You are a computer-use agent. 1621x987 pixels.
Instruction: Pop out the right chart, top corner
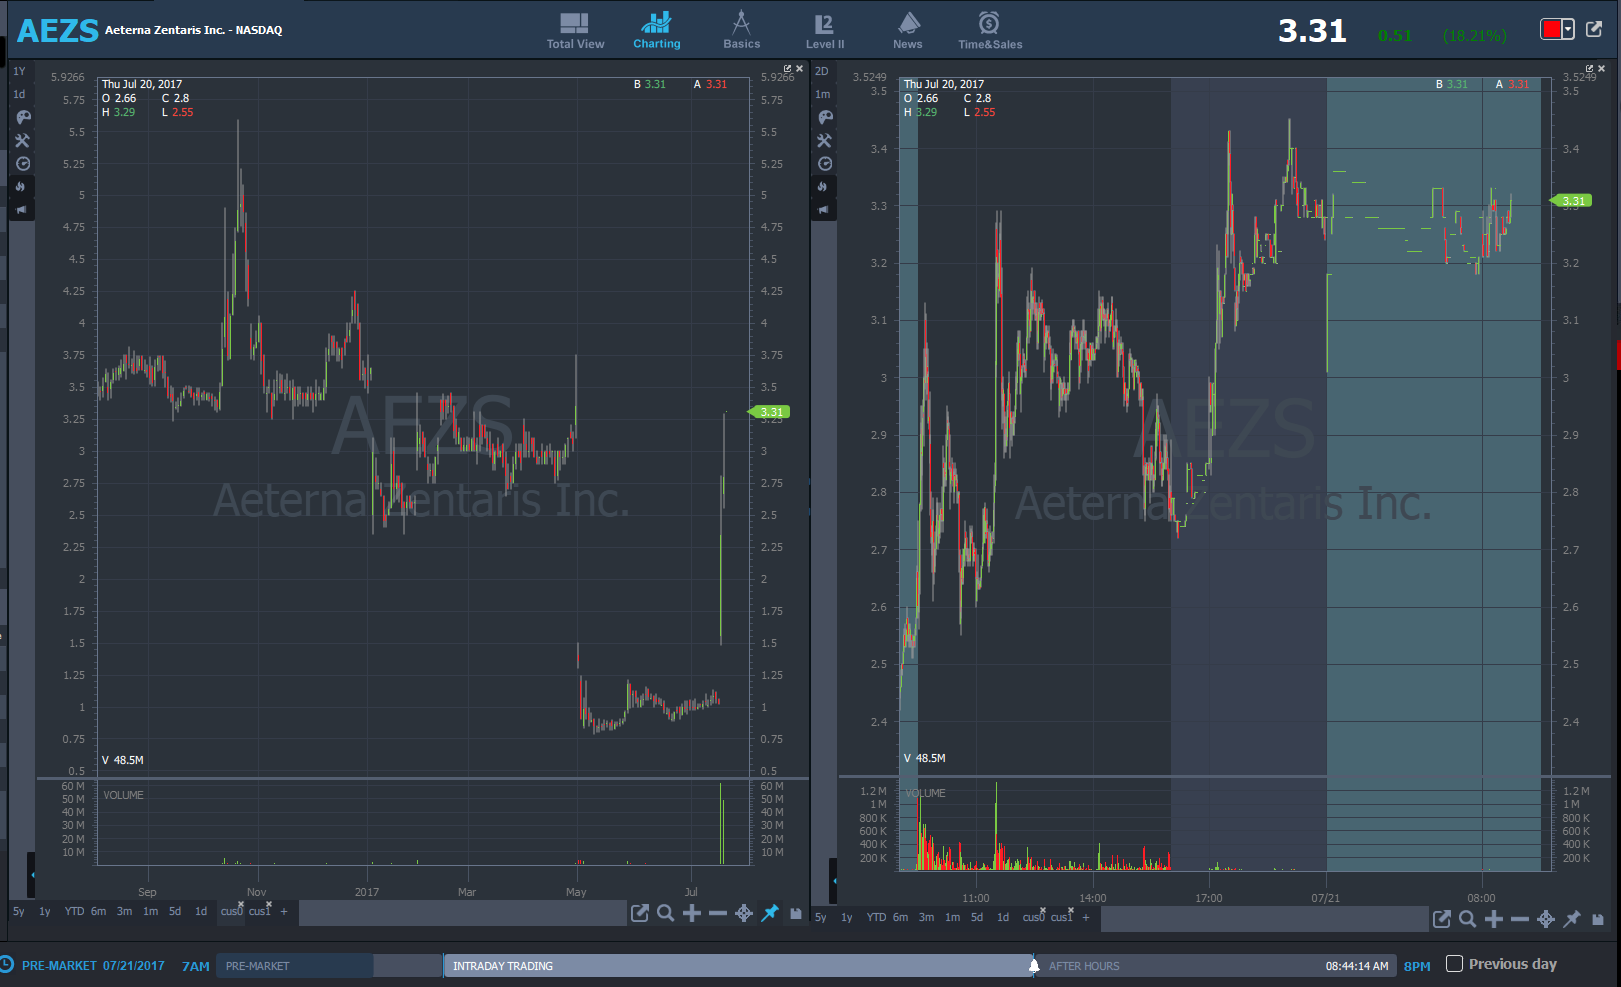click(1589, 69)
